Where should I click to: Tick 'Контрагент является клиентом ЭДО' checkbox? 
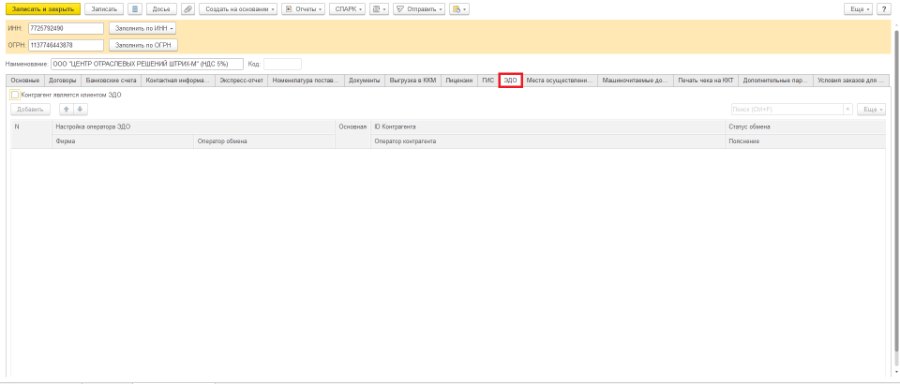(15, 95)
